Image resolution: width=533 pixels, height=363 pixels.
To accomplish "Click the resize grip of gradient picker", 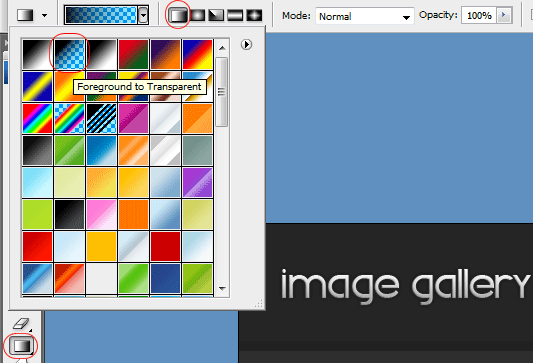I will coord(259,304).
